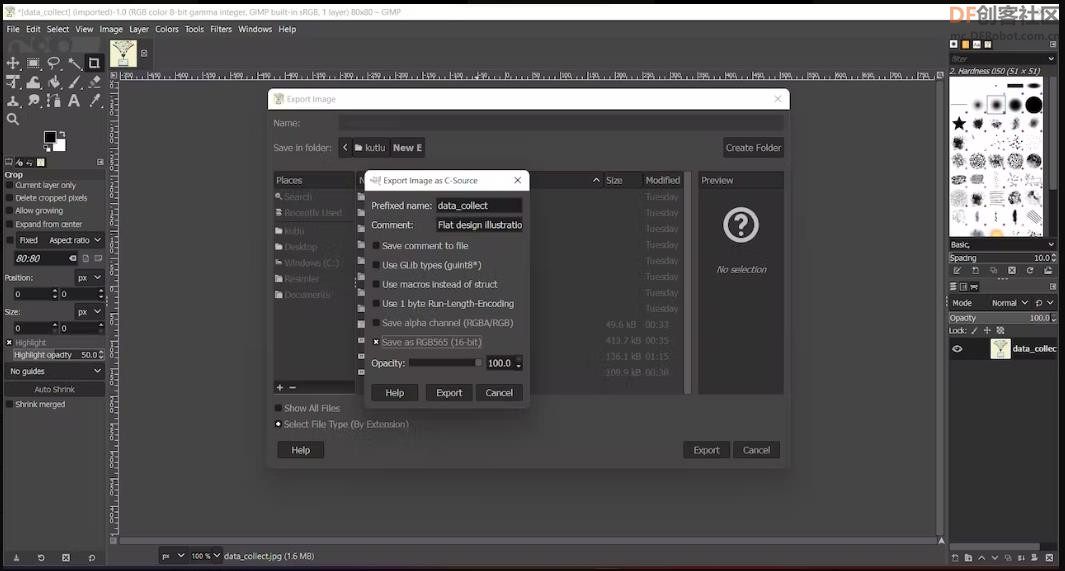Open the Aspect ratio dropdown
Screen dimensions: 1065x571
(x=75, y=240)
